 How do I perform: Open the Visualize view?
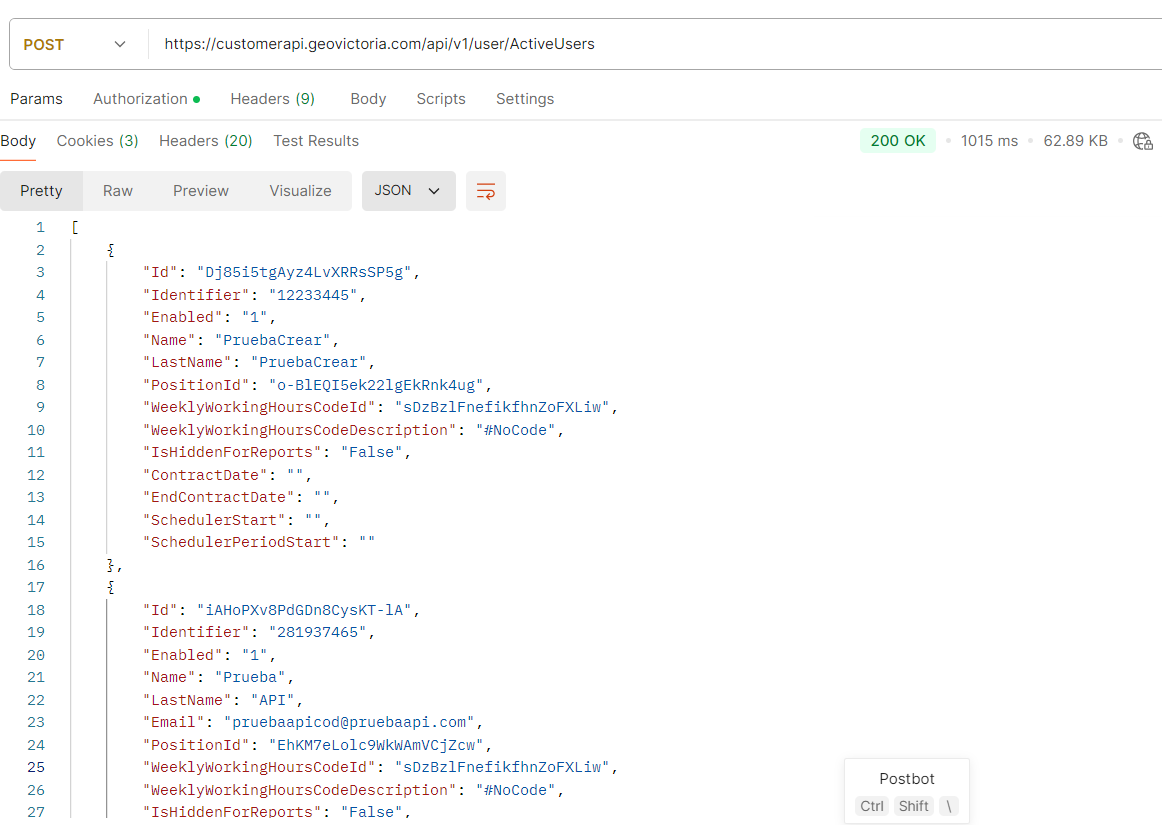(300, 191)
